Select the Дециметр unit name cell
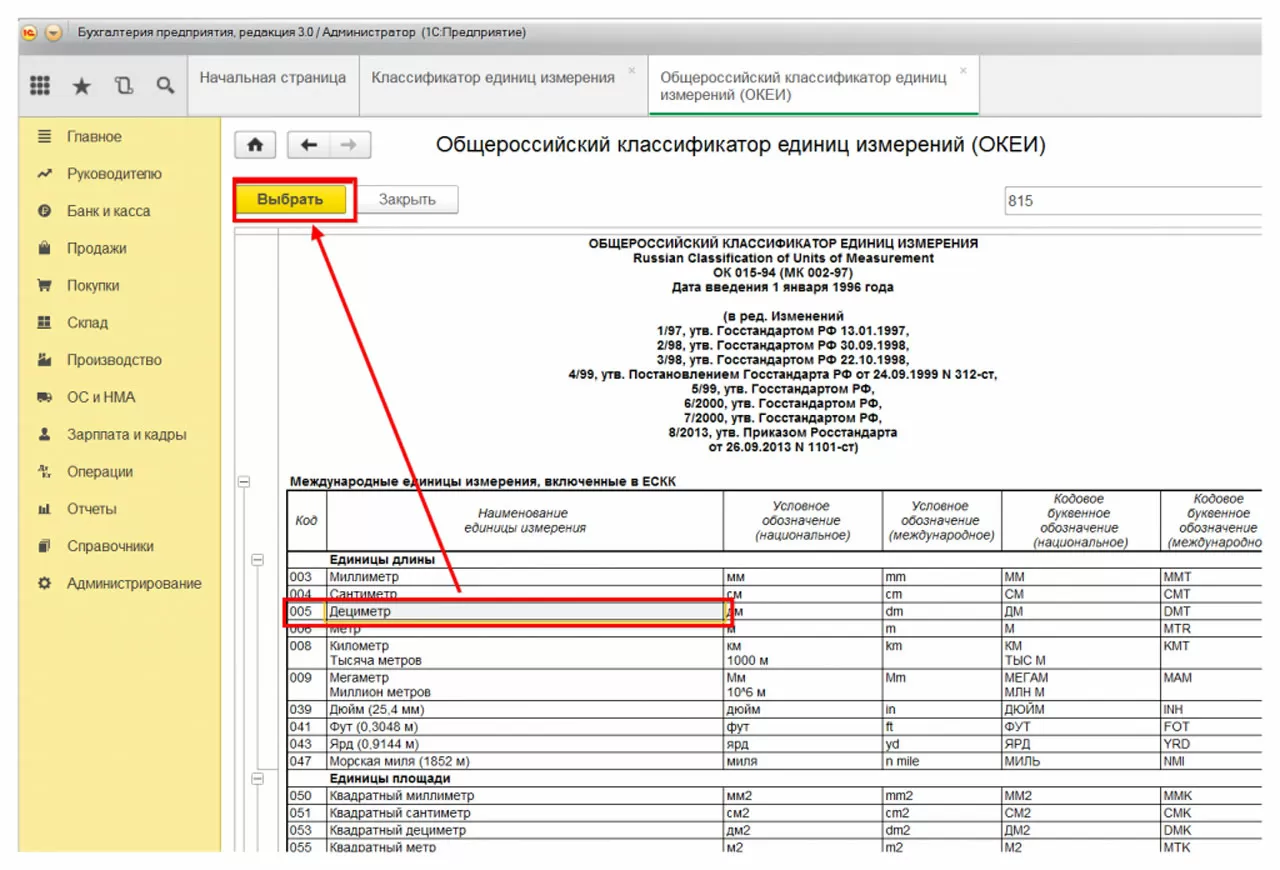This screenshot has width=1280, height=870. click(525, 611)
